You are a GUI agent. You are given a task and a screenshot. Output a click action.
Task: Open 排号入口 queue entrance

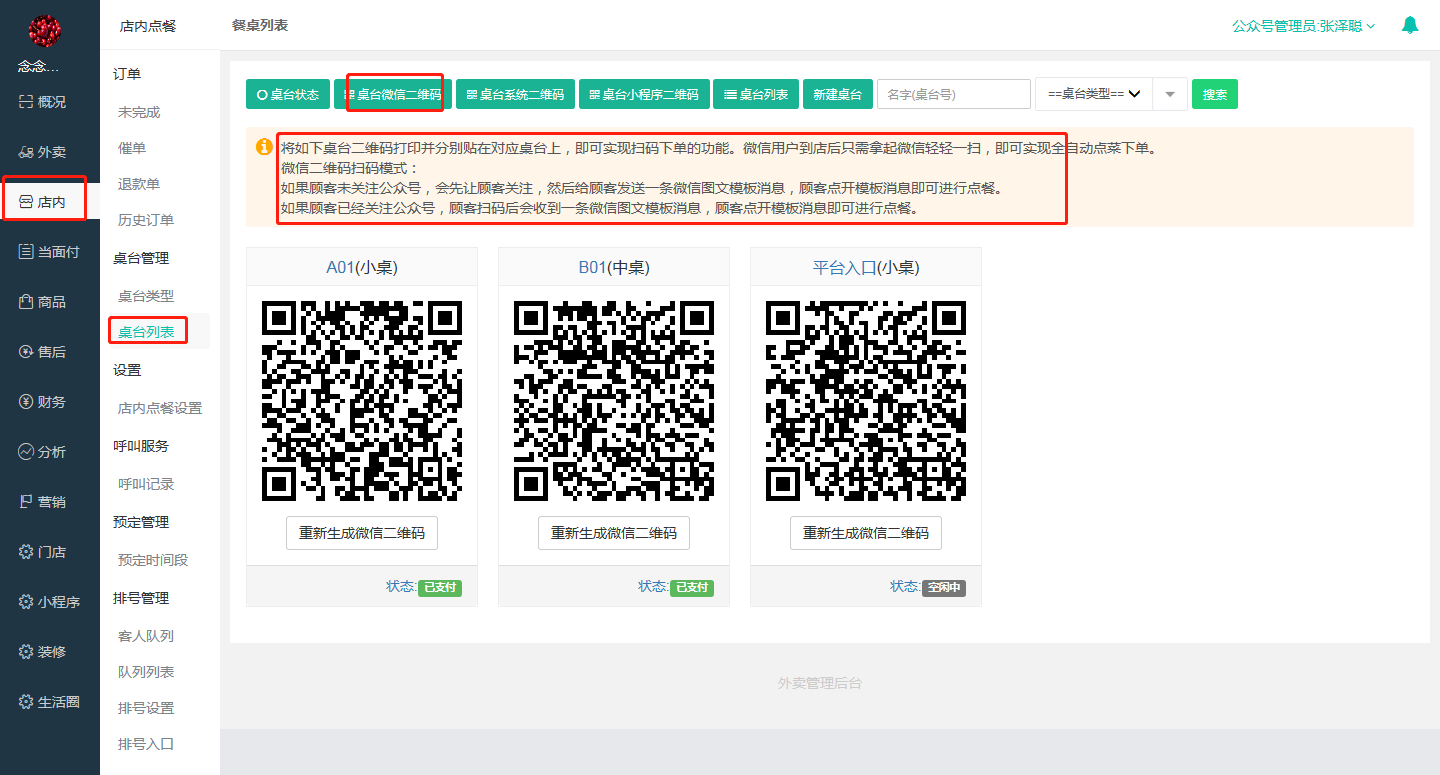146,744
